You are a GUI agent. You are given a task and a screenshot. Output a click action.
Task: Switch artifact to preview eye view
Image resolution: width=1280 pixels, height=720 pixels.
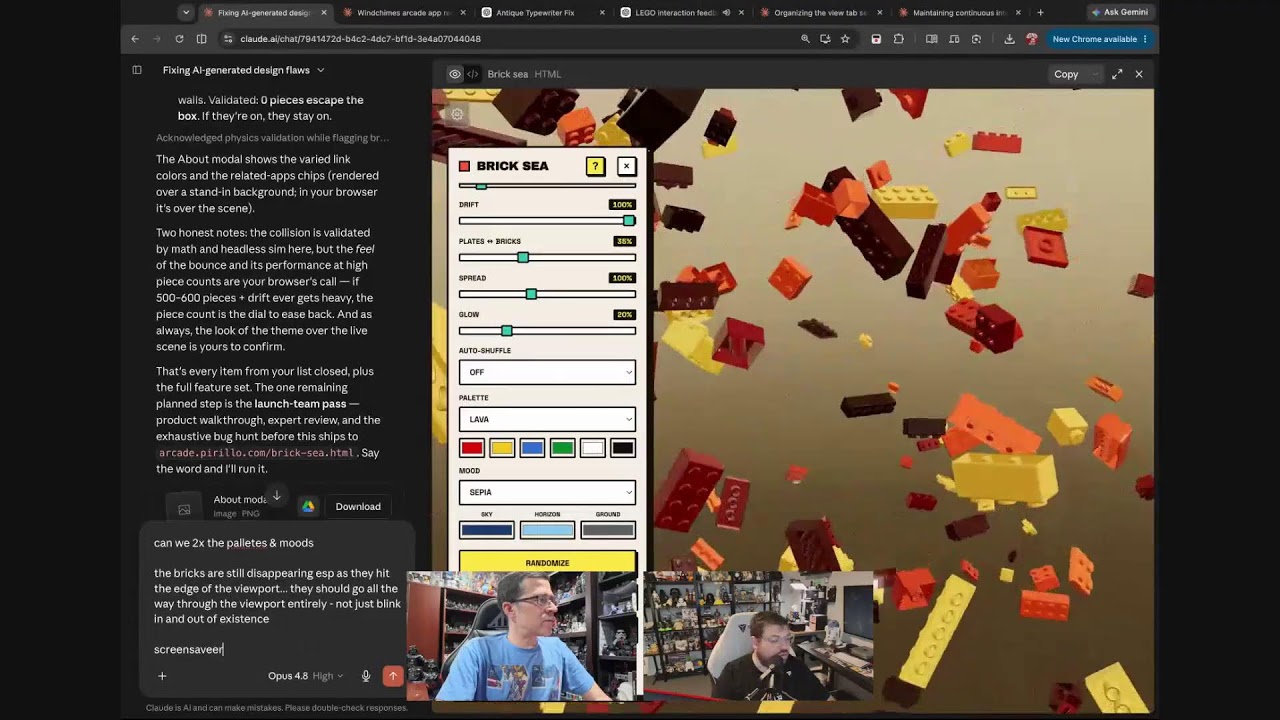455,74
